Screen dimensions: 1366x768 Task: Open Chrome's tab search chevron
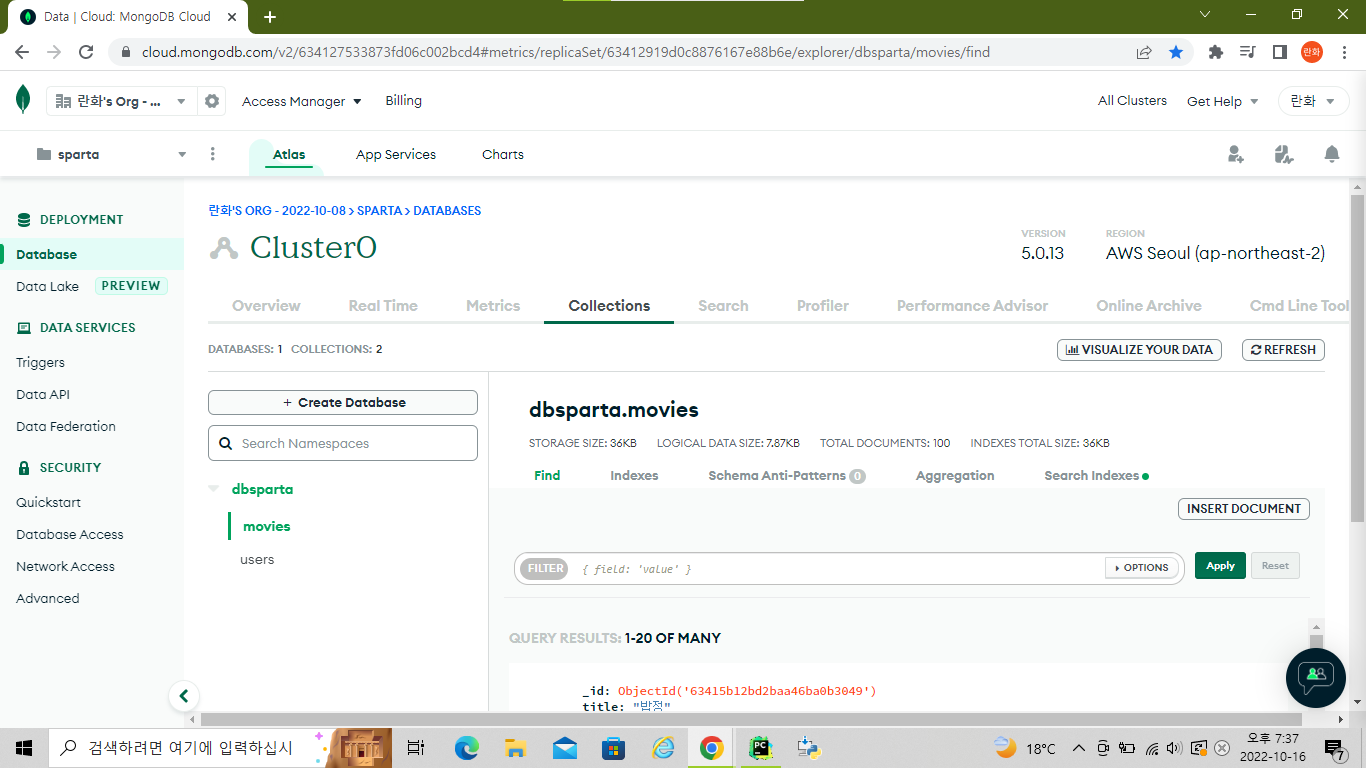coord(1205,15)
